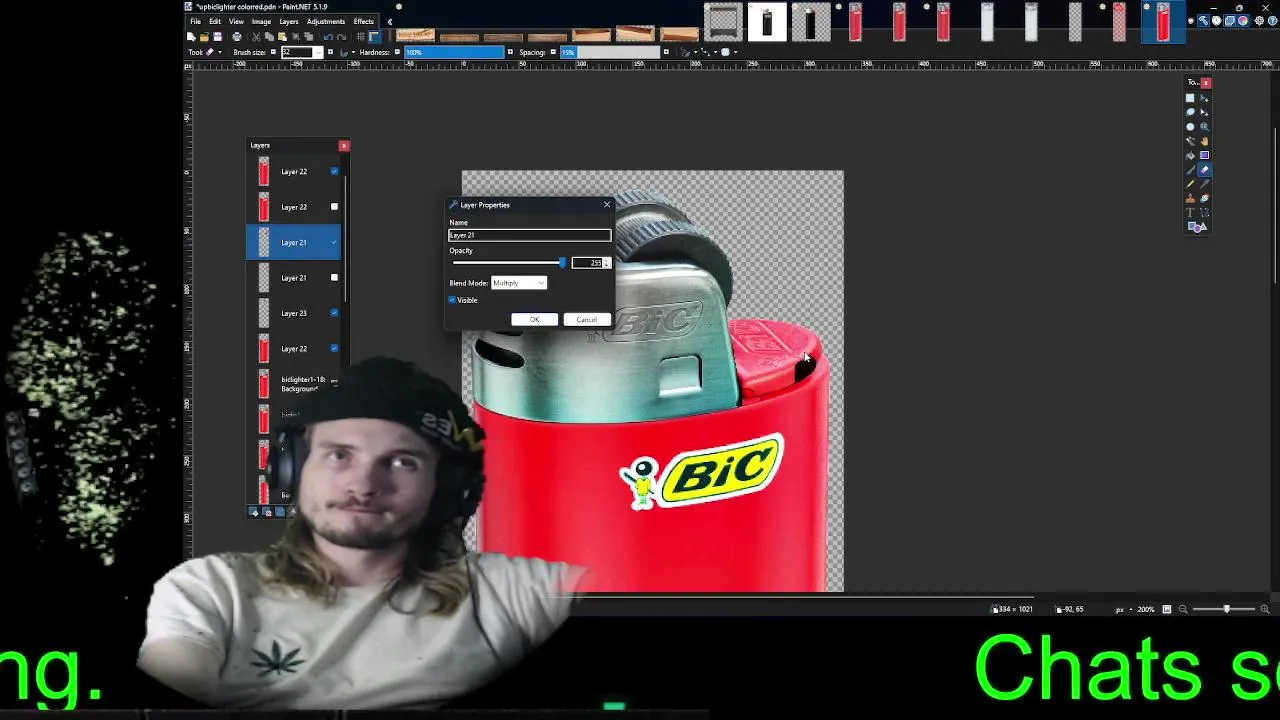This screenshot has height=720, width=1280.
Task: Open the Image menu
Action: 261,21
